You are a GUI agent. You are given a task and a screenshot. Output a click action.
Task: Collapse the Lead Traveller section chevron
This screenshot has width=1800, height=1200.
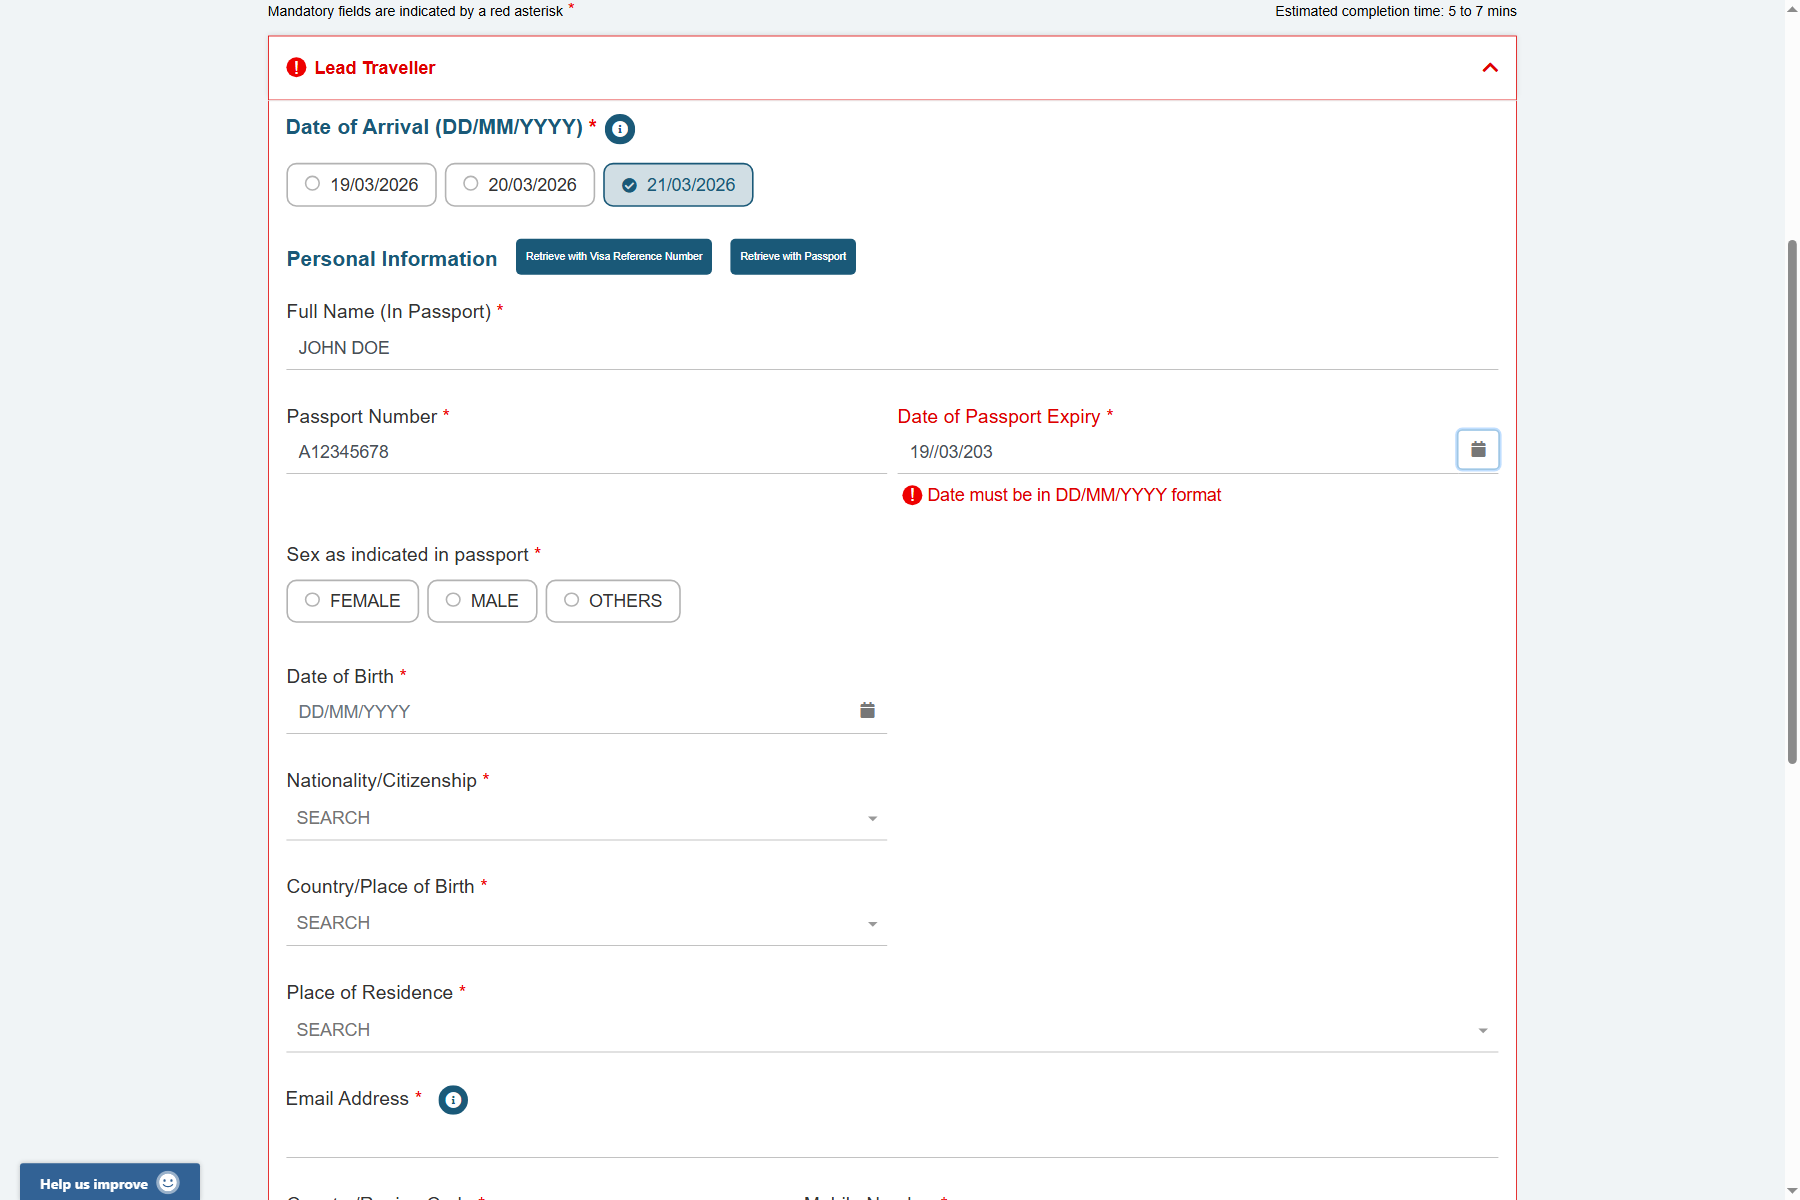point(1489,68)
